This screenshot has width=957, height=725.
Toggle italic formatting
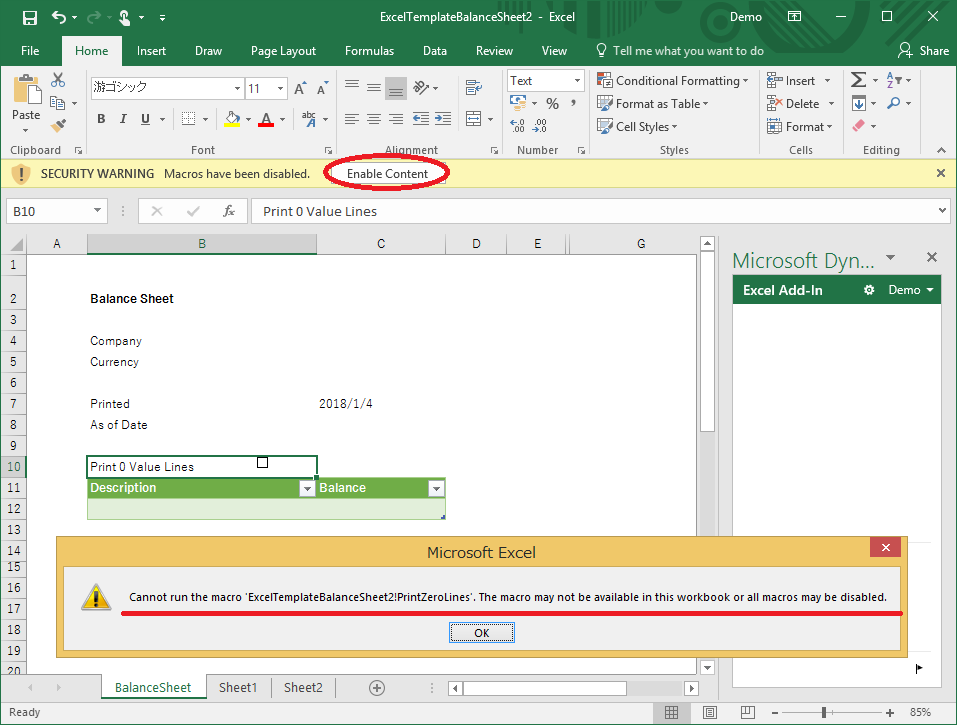[123, 119]
